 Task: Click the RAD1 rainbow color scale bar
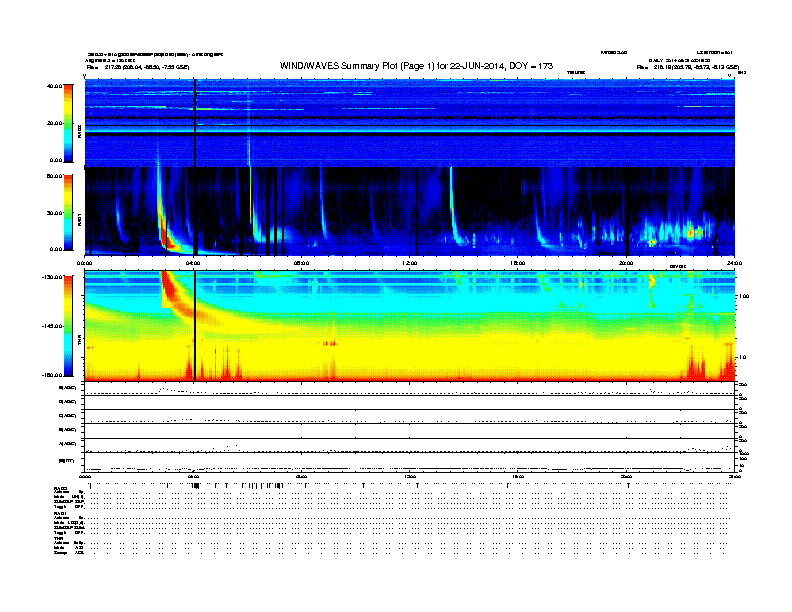68,212
